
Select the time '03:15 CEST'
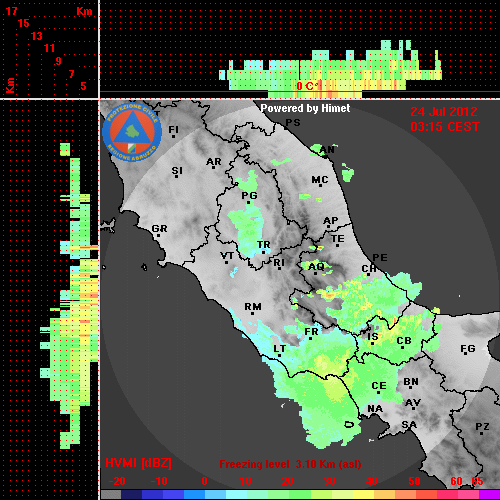pos(445,127)
